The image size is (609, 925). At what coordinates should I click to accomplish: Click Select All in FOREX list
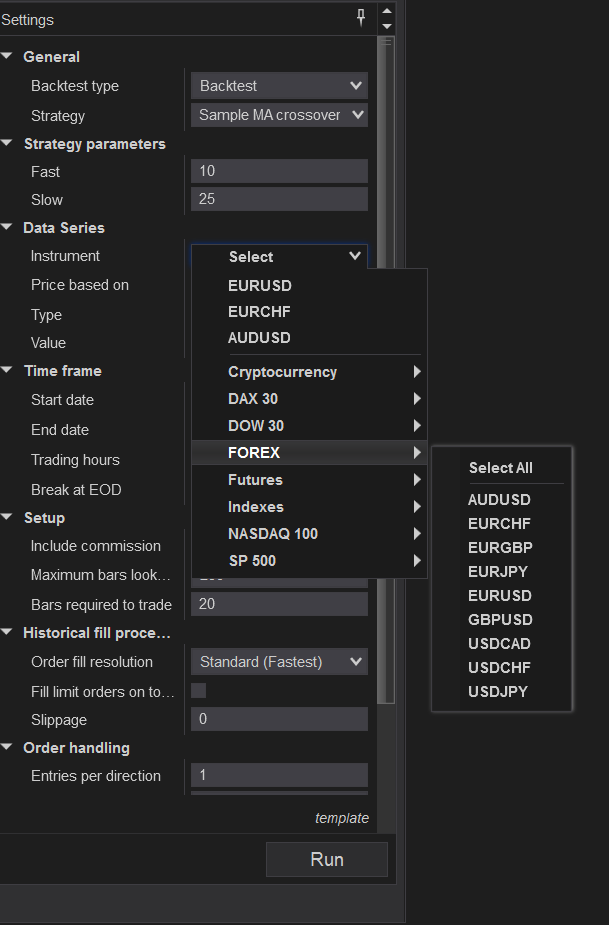click(x=501, y=468)
